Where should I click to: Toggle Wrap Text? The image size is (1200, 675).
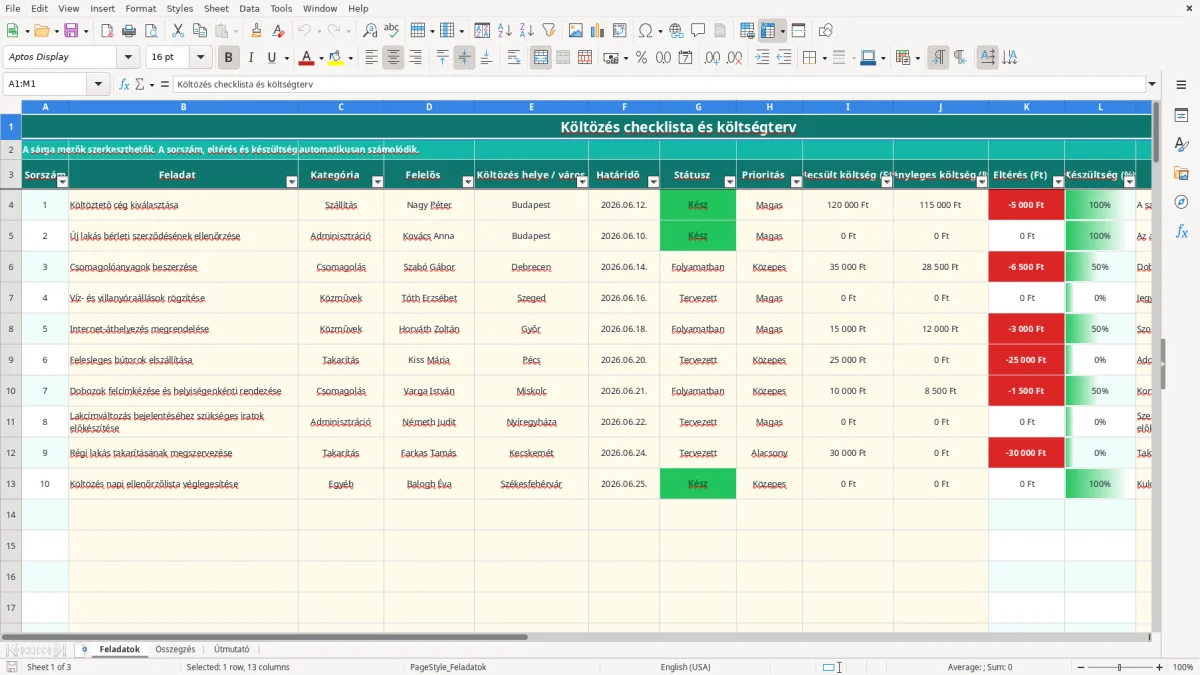[x=513, y=58]
